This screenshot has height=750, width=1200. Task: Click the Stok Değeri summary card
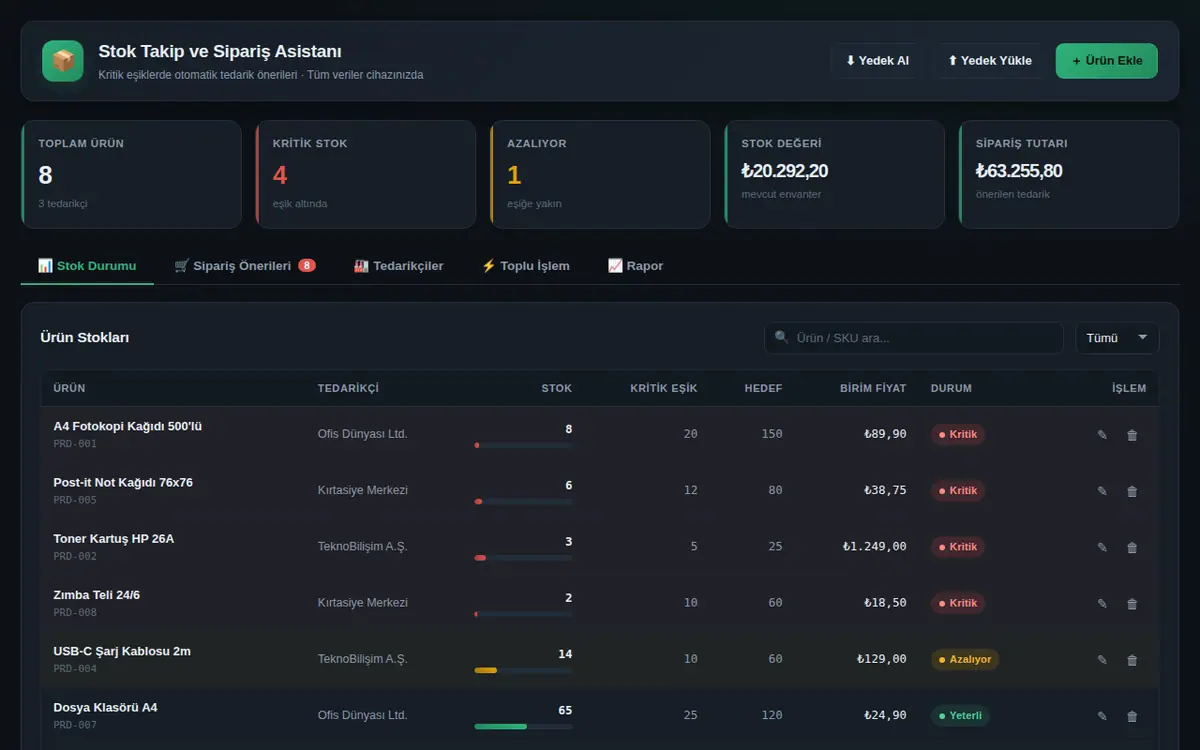834,175
